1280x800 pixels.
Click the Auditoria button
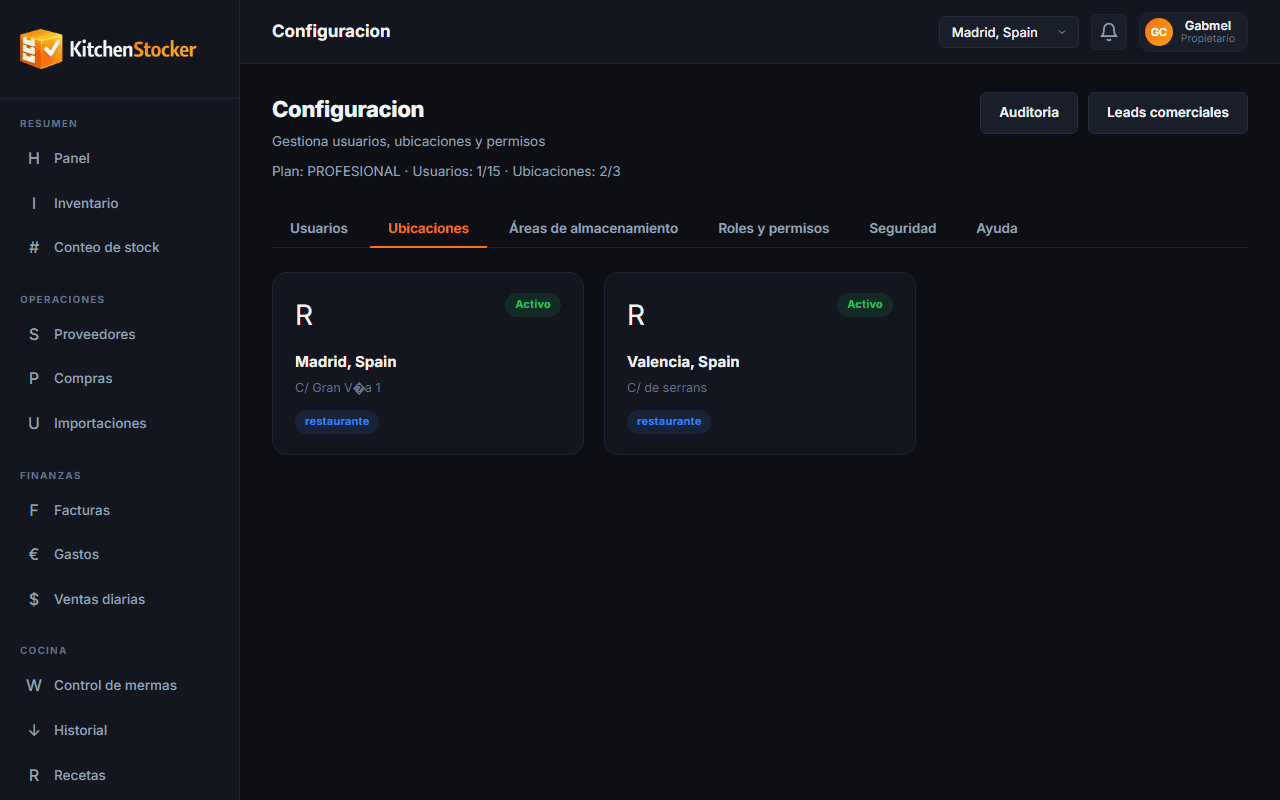[x=1029, y=113]
